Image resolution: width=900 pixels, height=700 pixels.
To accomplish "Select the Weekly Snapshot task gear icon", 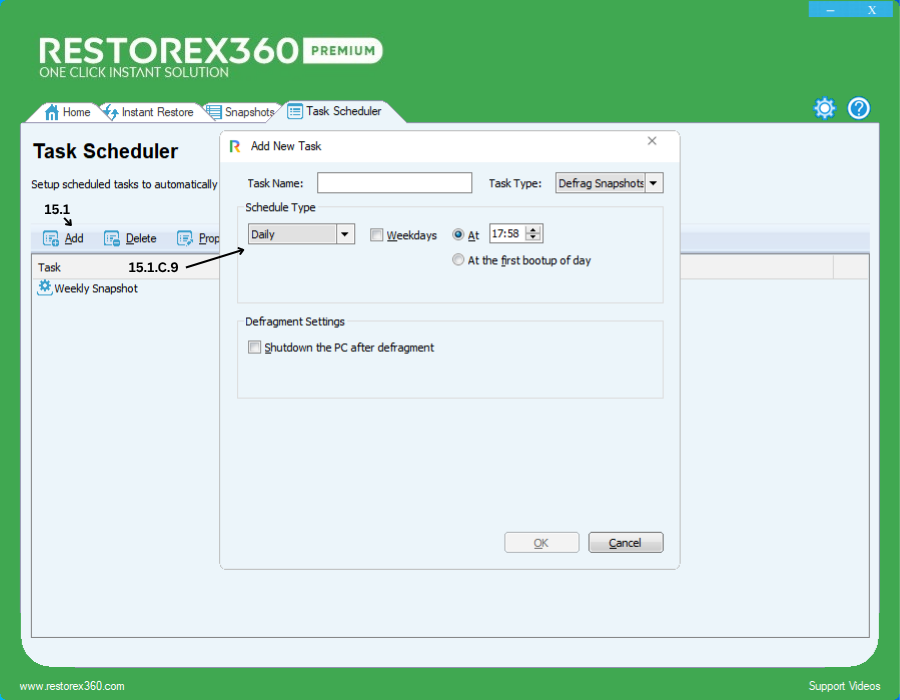I will tap(44, 288).
